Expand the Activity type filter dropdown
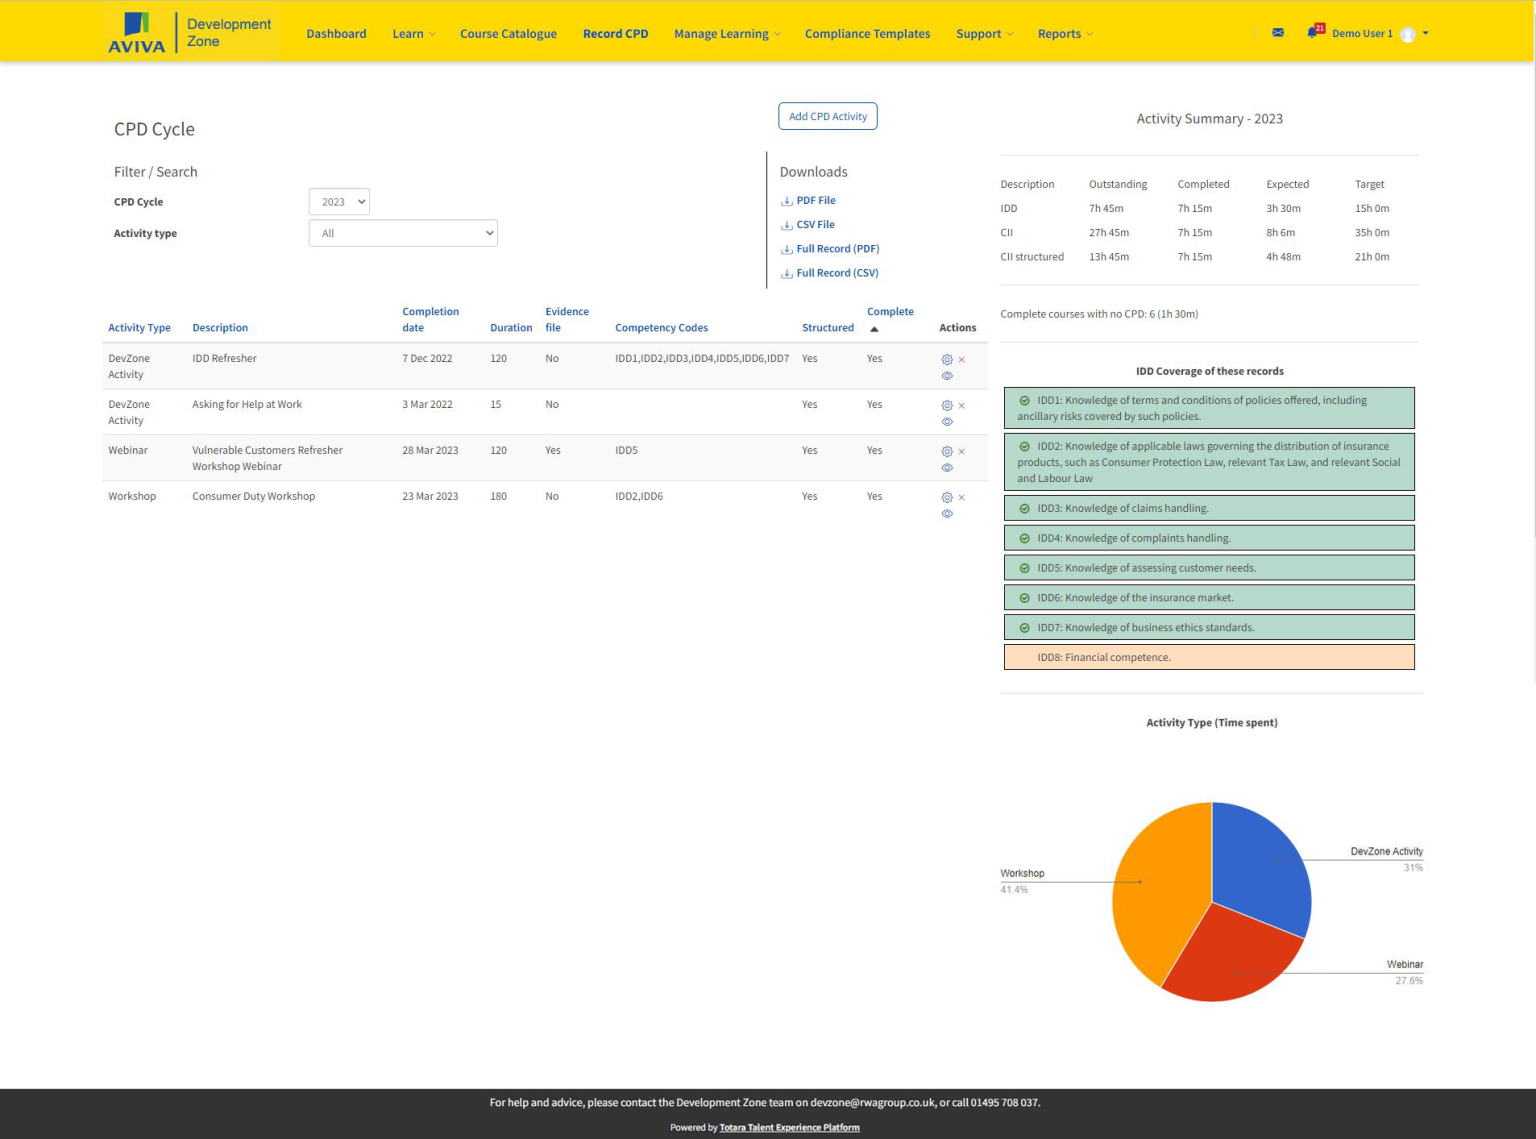Image resolution: width=1536 pixels, height=1139 pixels. coord(402,233)
